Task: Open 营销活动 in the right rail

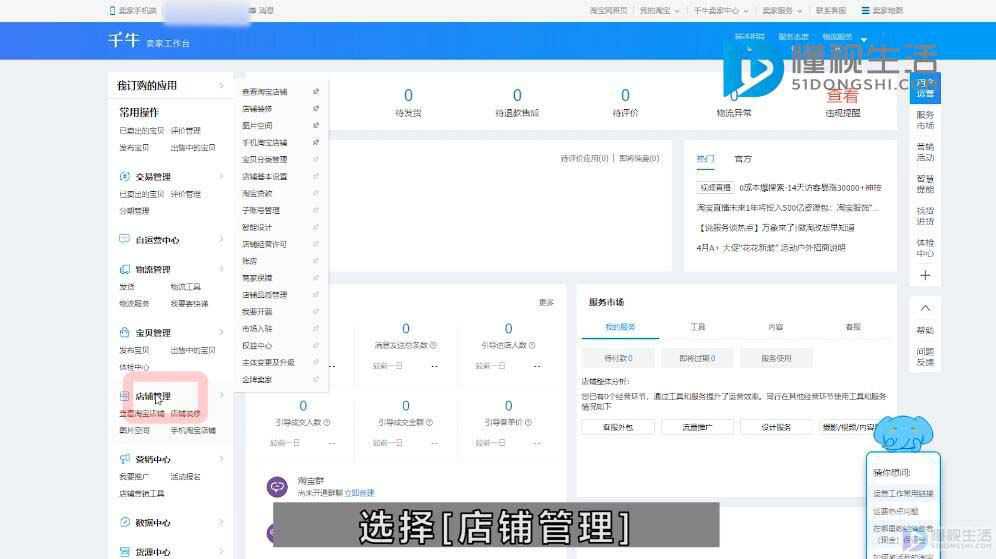Action: point(925,152)
